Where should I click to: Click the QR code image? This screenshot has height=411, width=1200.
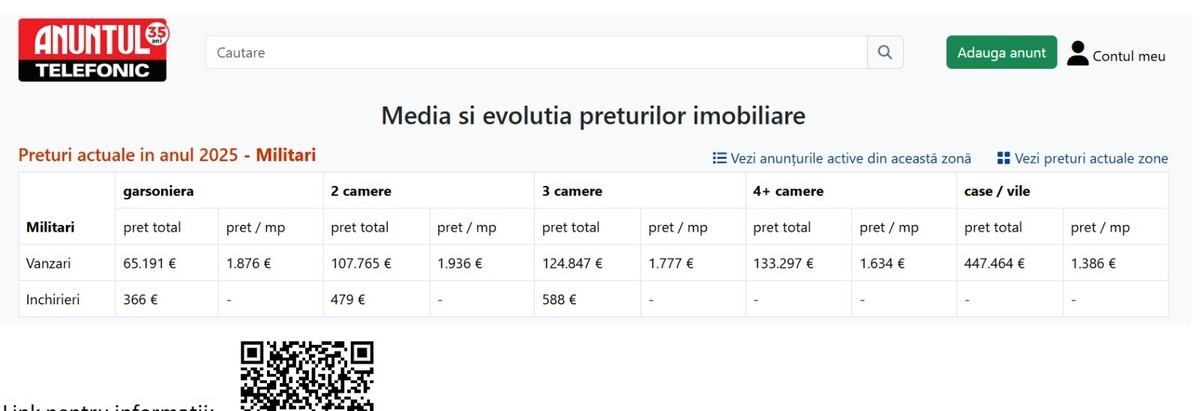point(307,375)
